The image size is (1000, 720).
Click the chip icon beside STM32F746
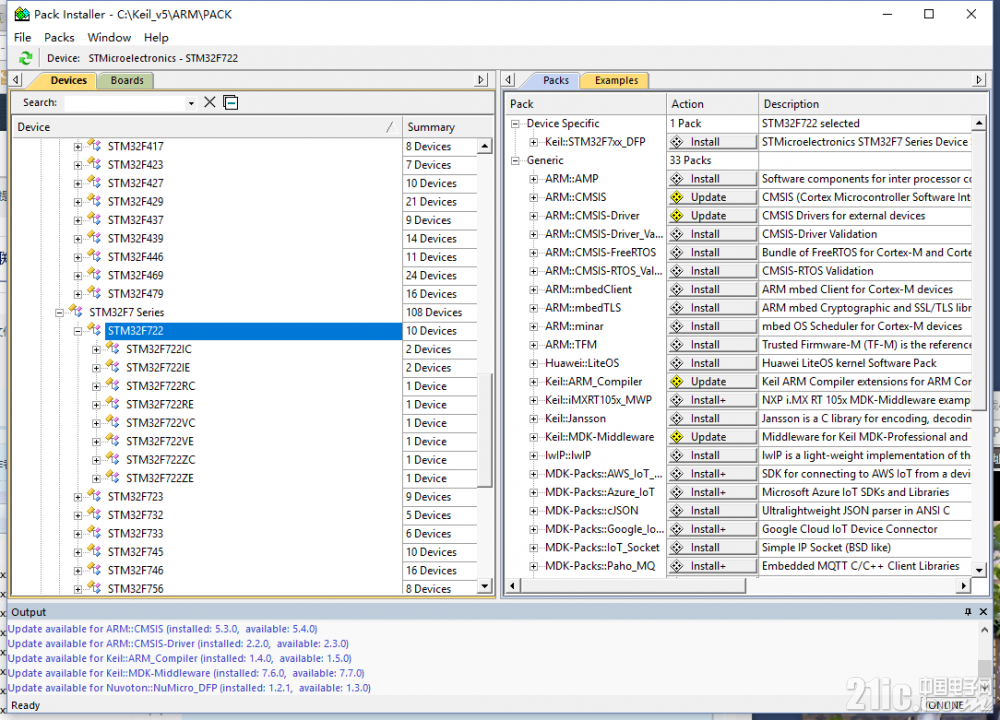[x=94, y=569]
